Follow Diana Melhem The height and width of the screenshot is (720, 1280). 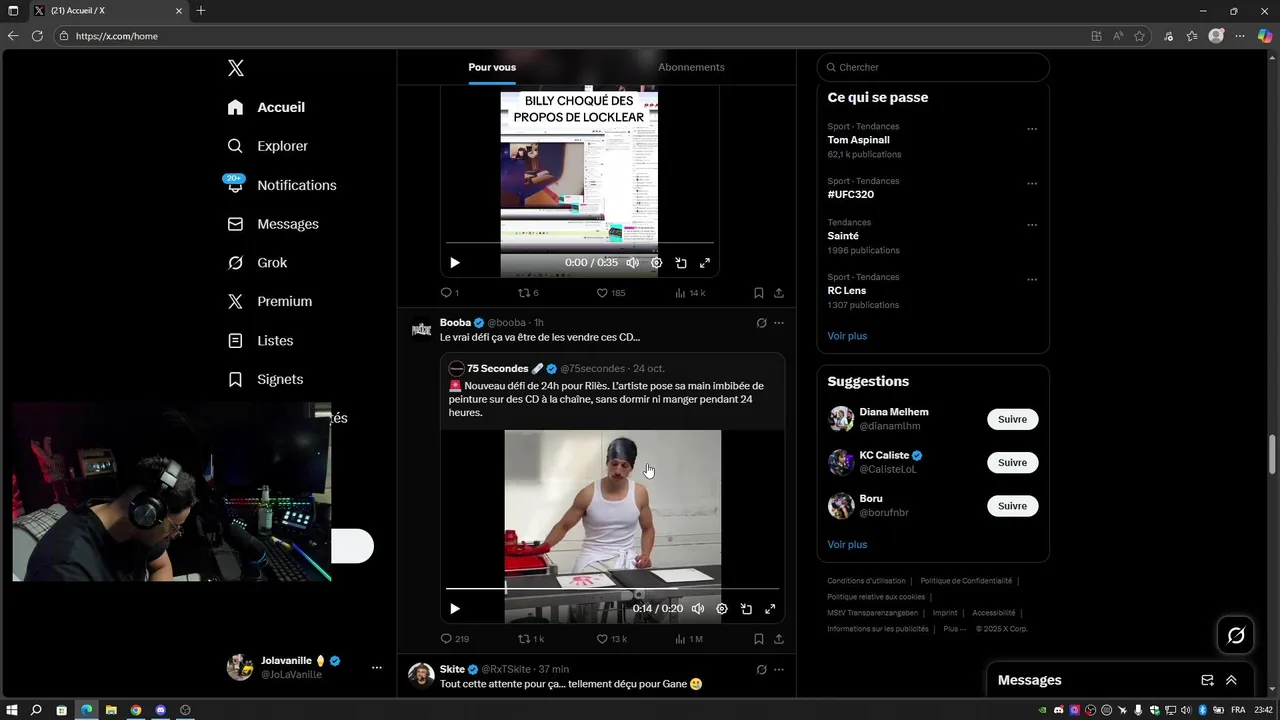1012,419
